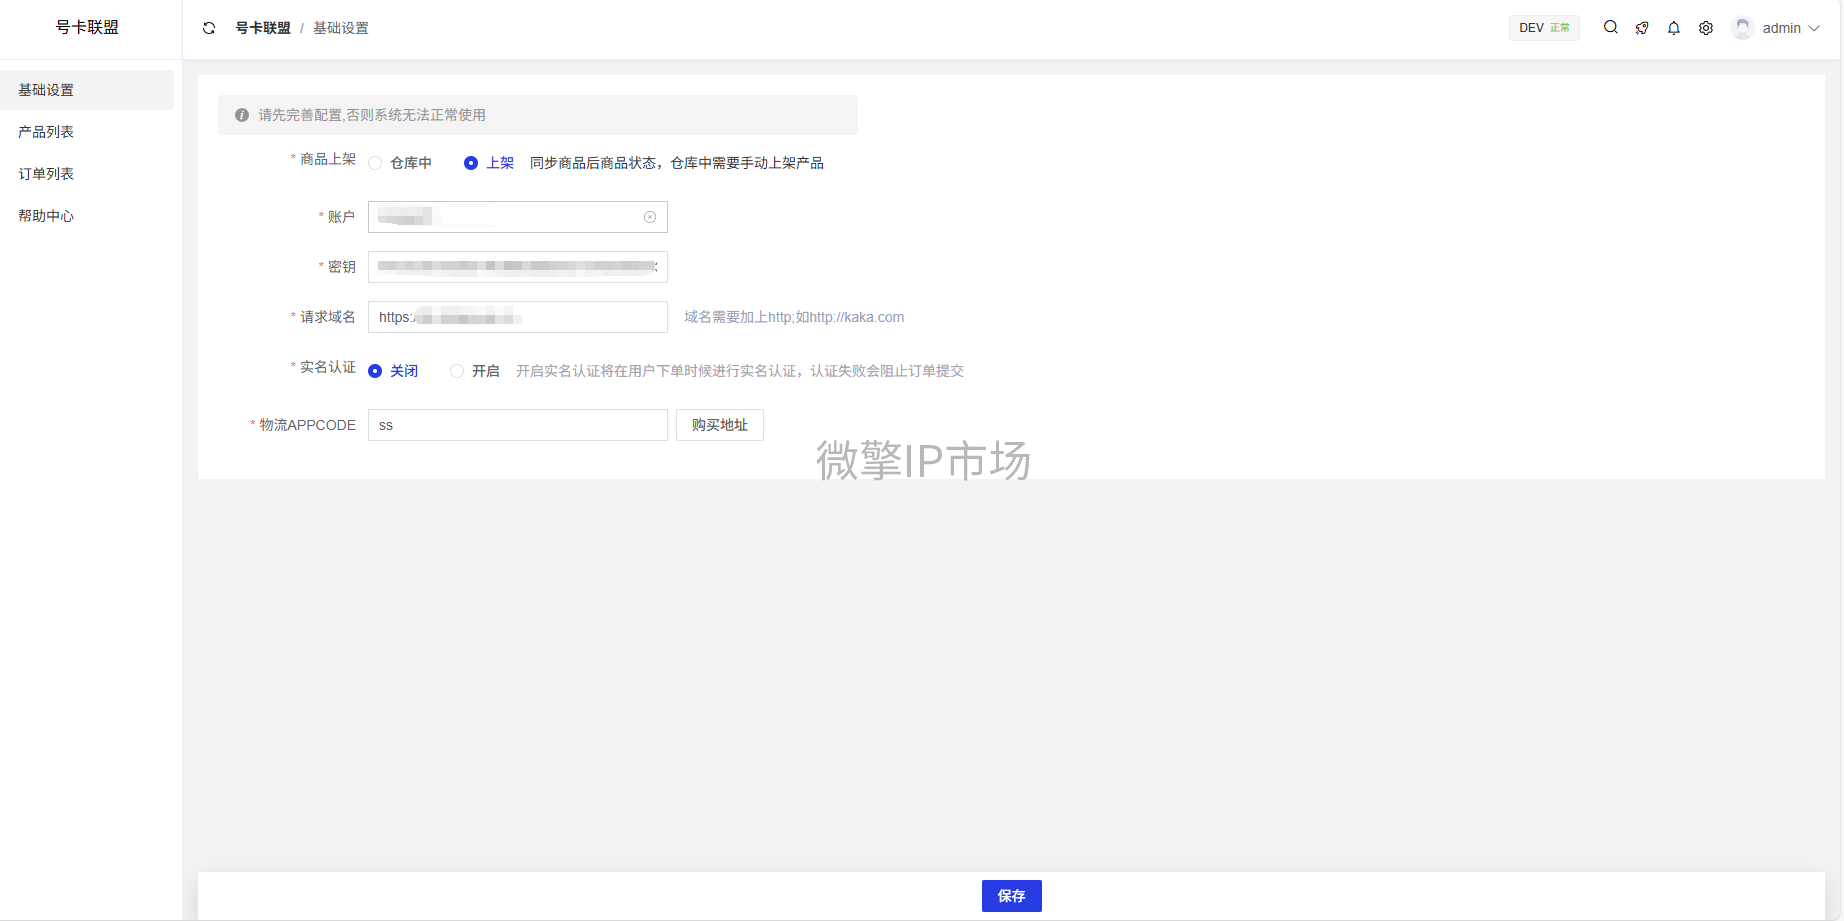Open notifications via the bell icon
Viewport: 1844px width, 921px height.
[x=1674, y=28]
